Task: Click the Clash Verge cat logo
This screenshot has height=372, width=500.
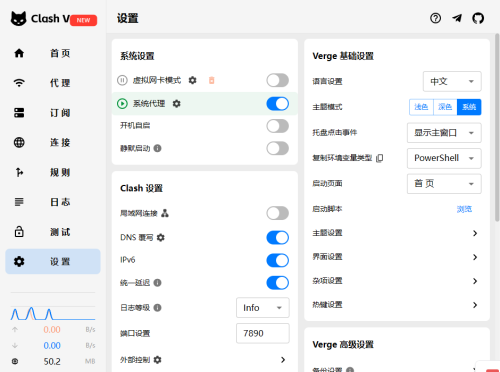Action: [x=18, y=19]
